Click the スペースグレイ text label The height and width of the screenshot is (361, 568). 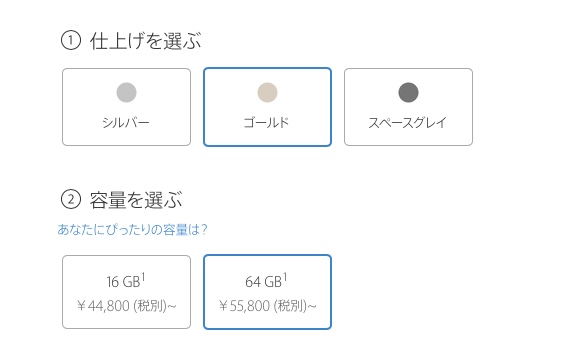408,122
